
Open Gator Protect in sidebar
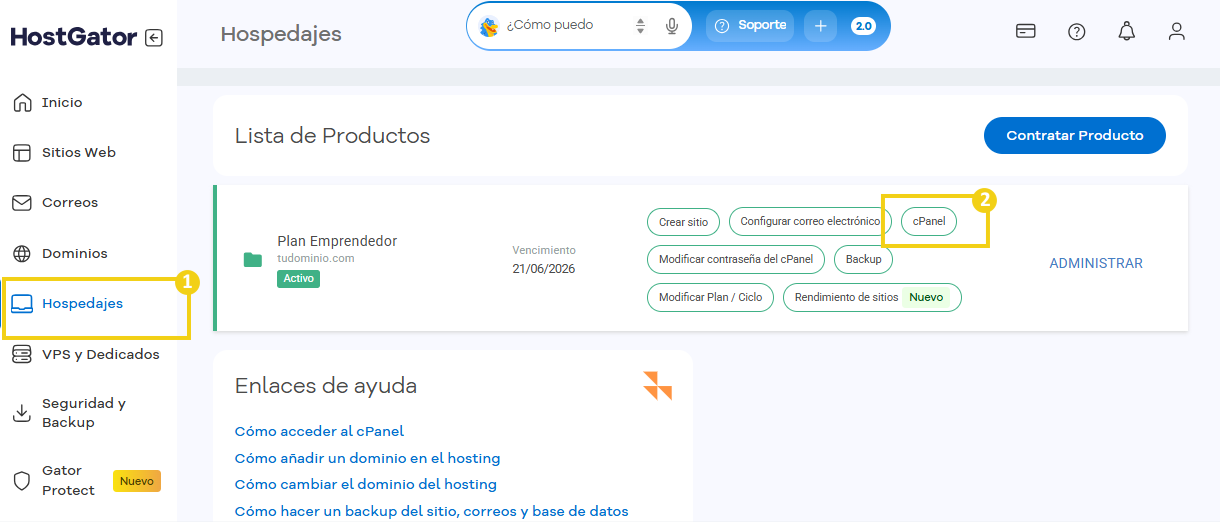(x=68, y=481)
